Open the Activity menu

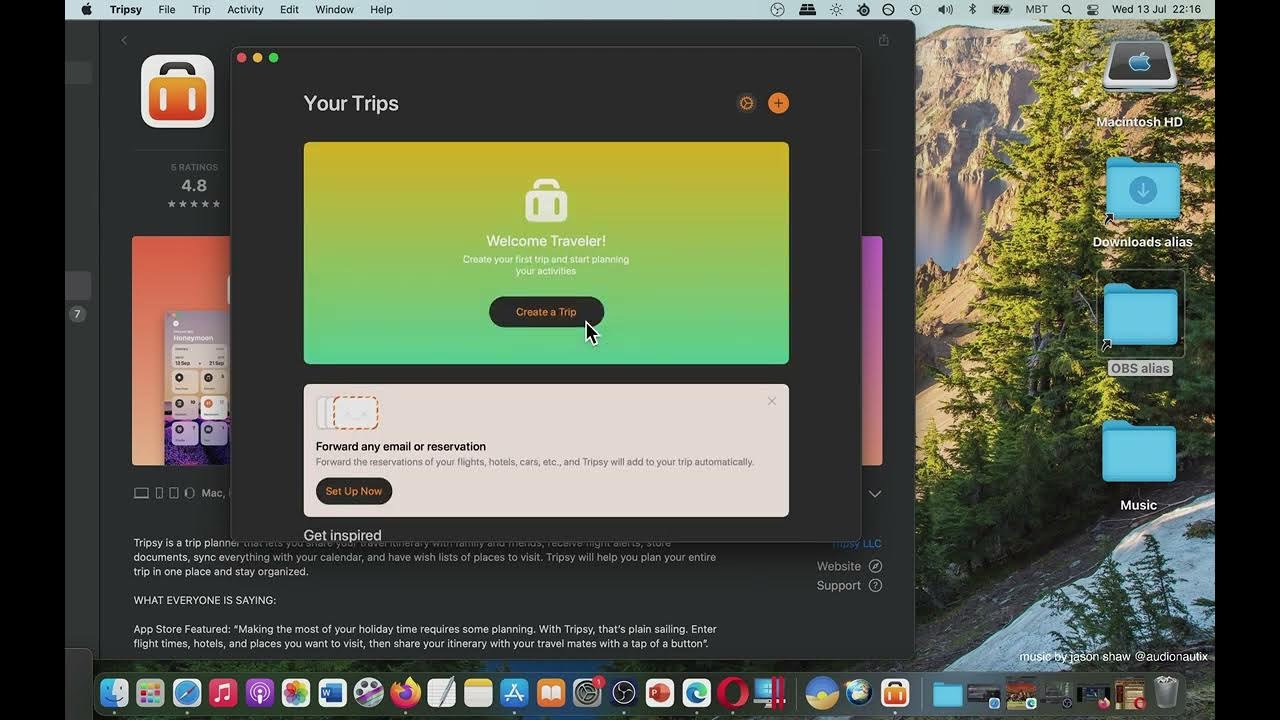[x=245, y=9]
